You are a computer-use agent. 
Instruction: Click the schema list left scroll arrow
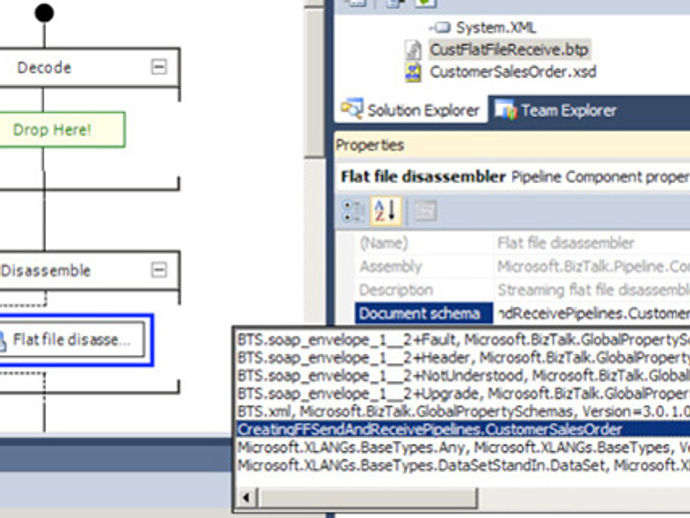point(246,498)
